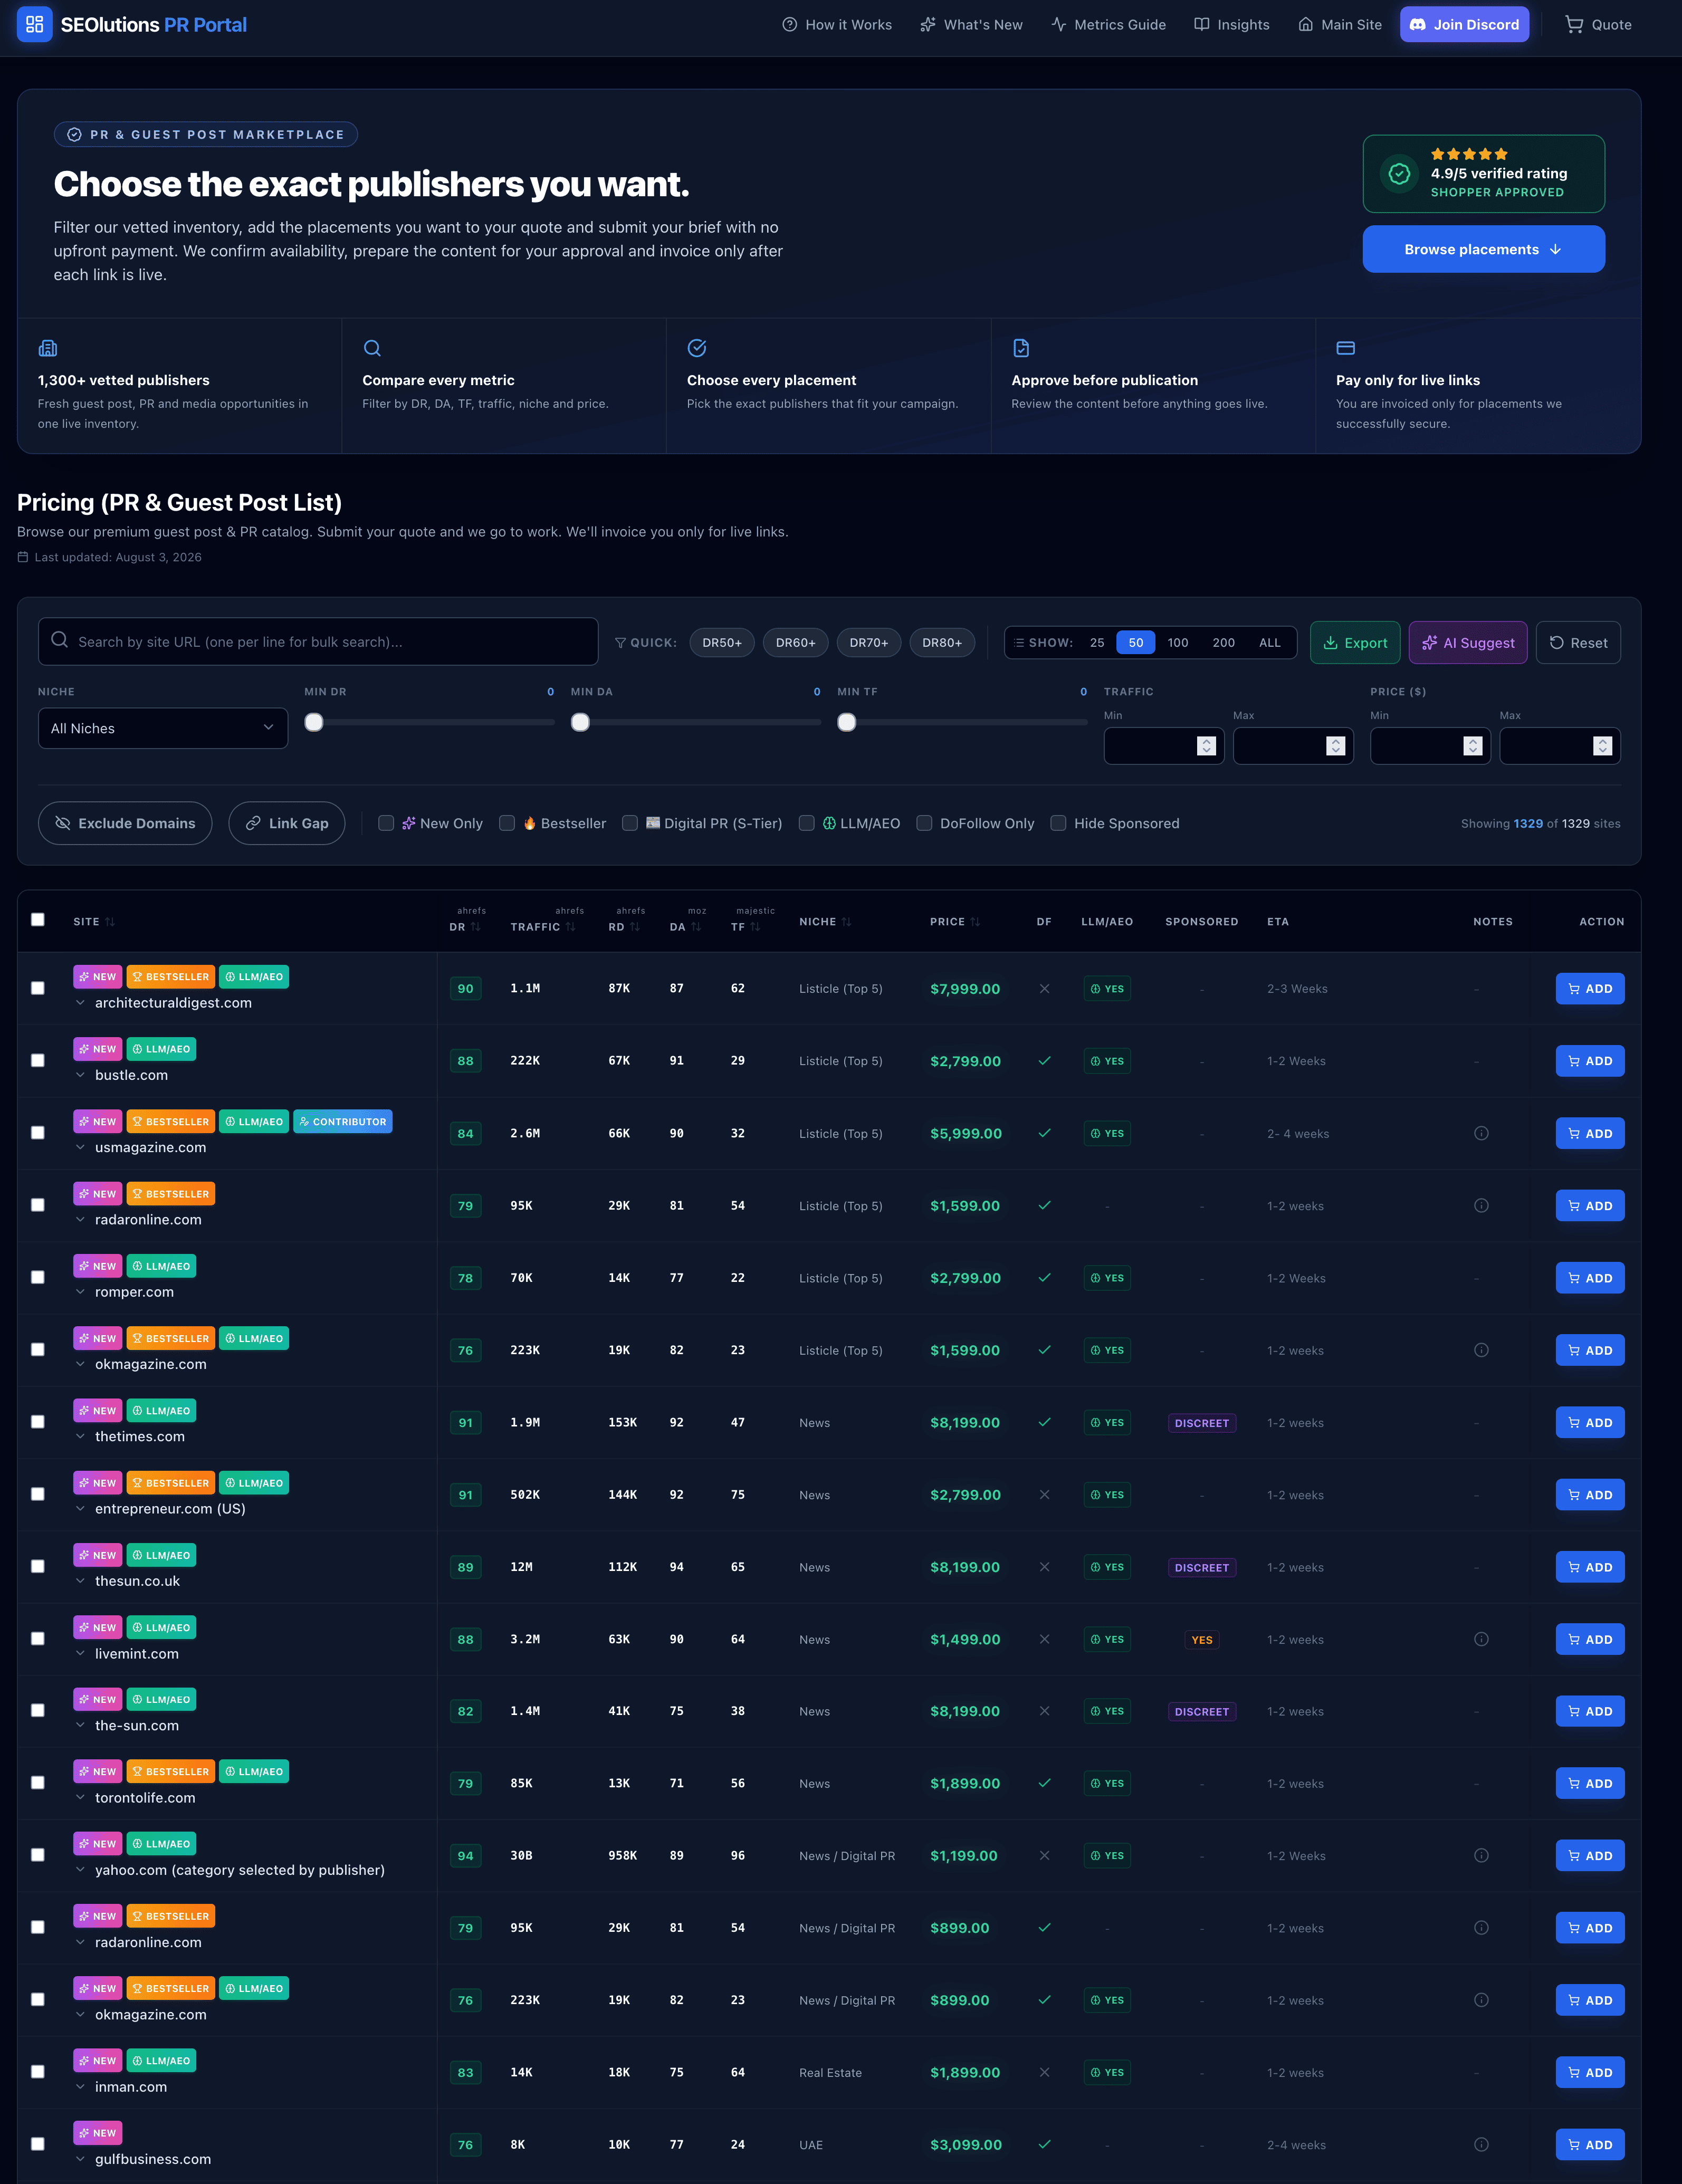This screenshot has height=2184, width=1682.
Task: Expand the inman.com row chevron
Action: click(80, 2087)
